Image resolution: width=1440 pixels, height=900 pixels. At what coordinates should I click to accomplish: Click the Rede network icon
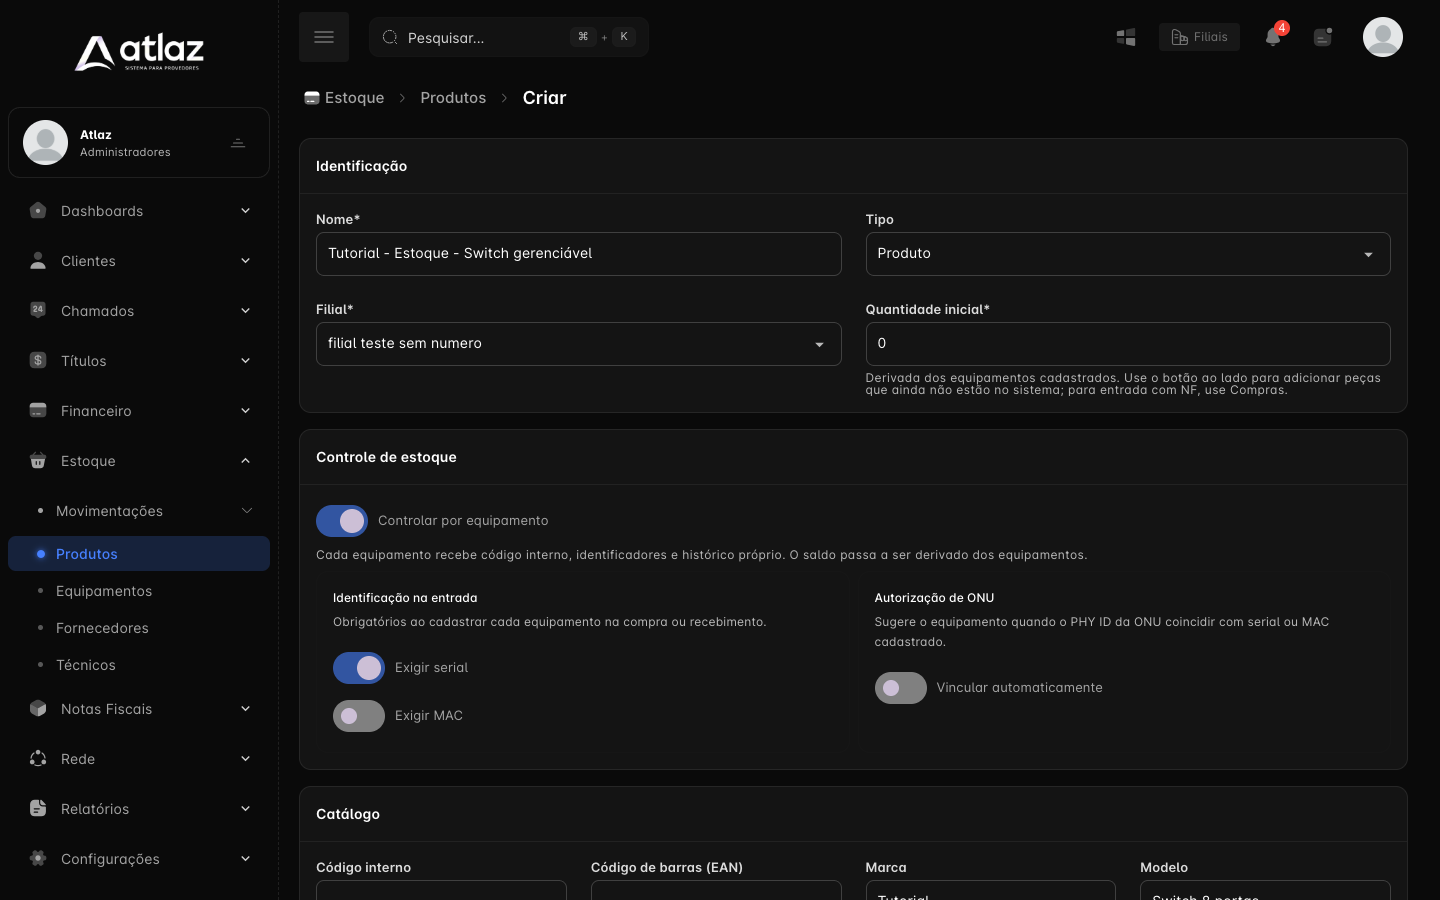(38, 758)
